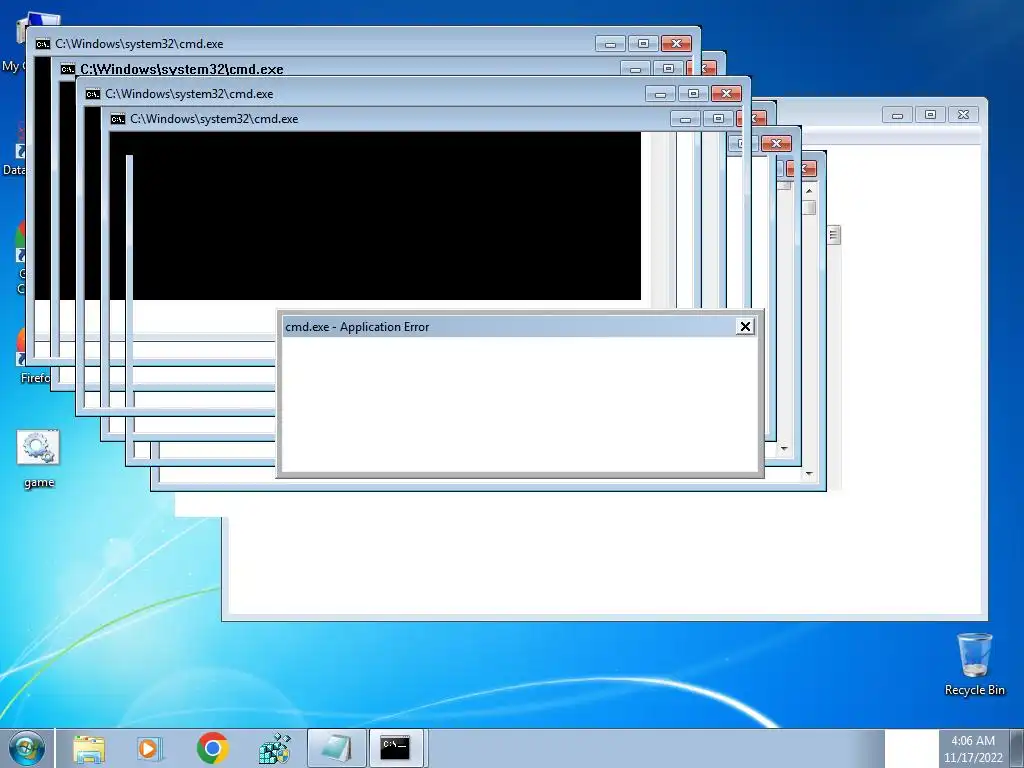1024x768 pixels.
Task: Open File Explorer from the taskbar
Action: [89, 748]
